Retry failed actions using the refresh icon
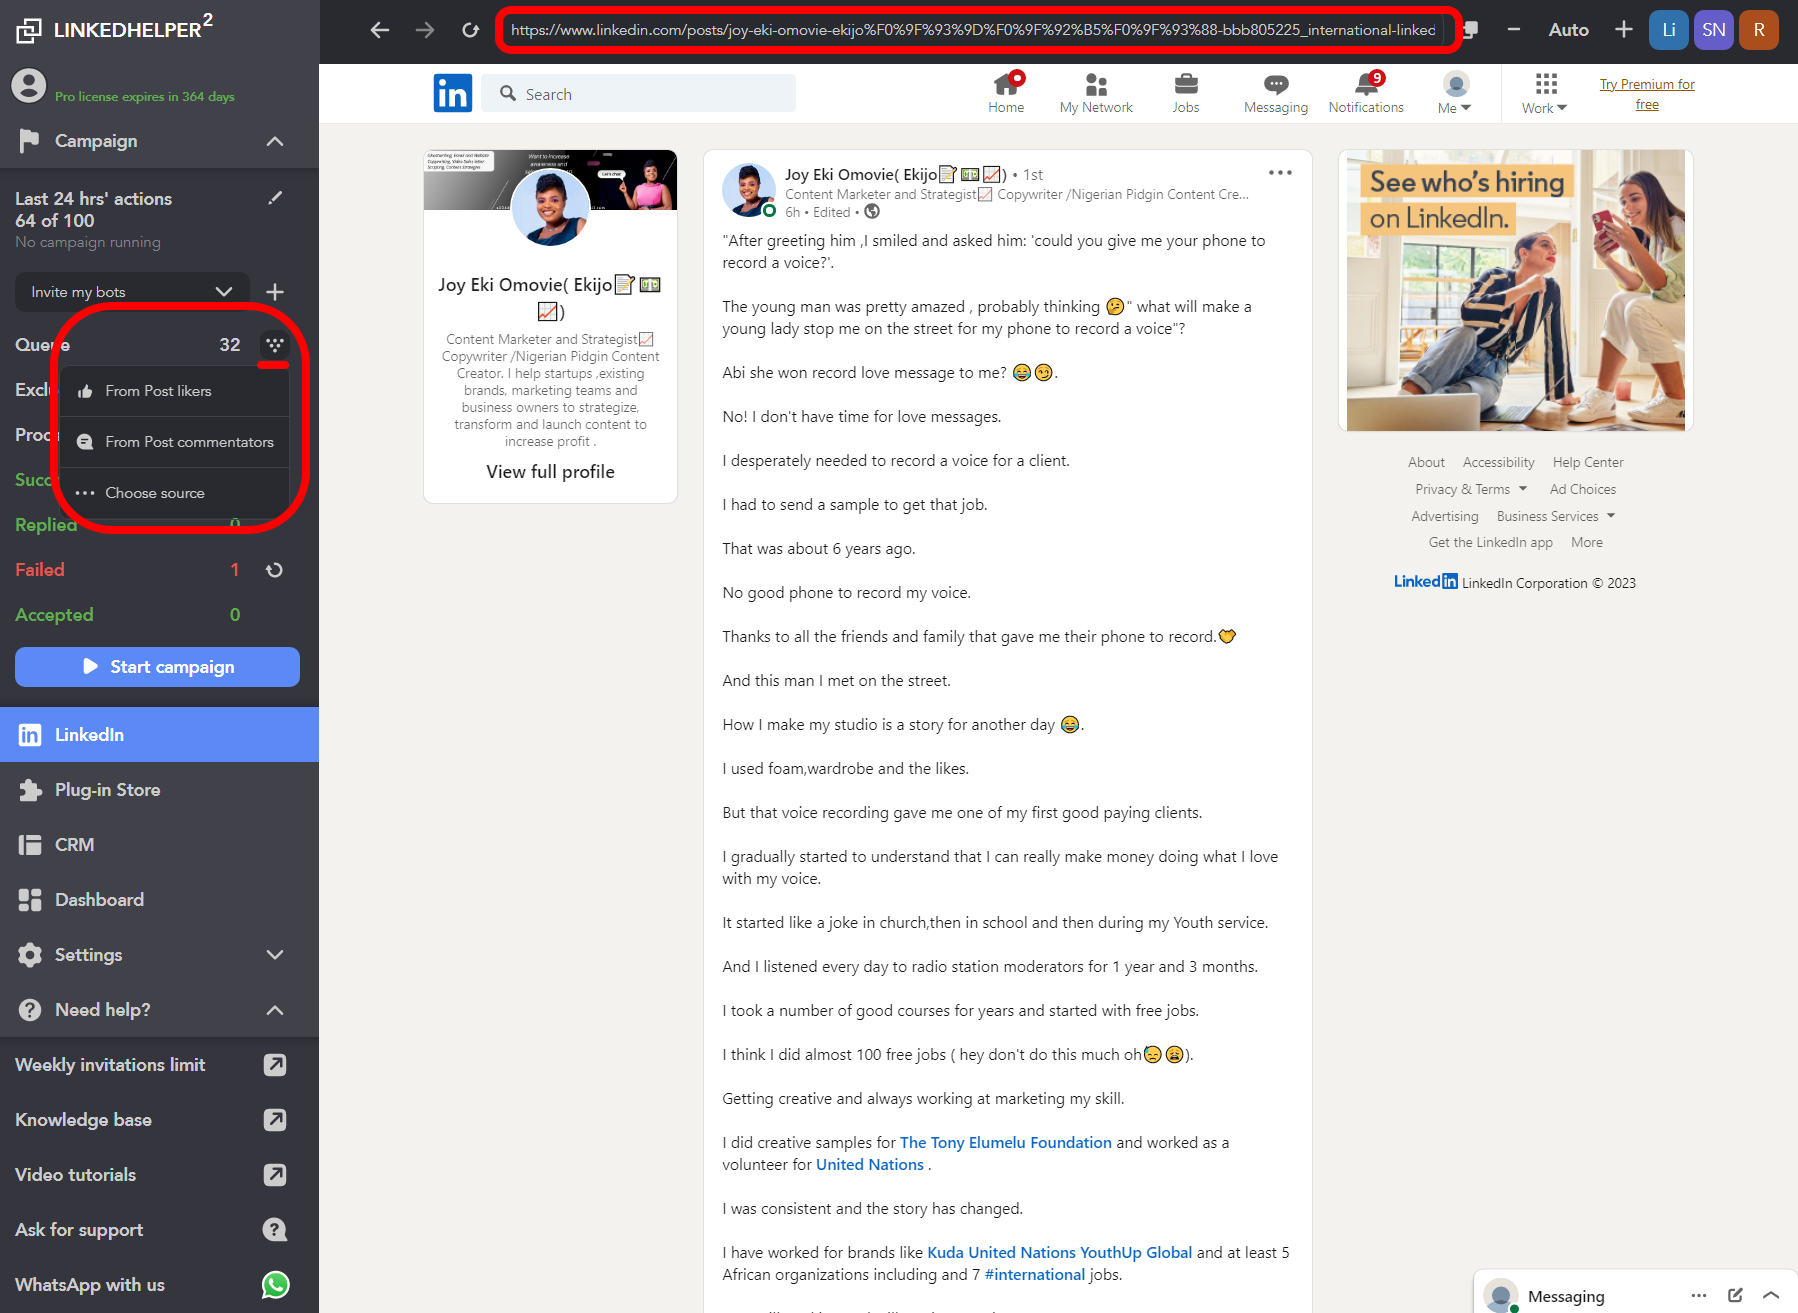Image resolution: width=1798 pixels, height=1313 pixels. pyautogui.click(x=273, y=569)
